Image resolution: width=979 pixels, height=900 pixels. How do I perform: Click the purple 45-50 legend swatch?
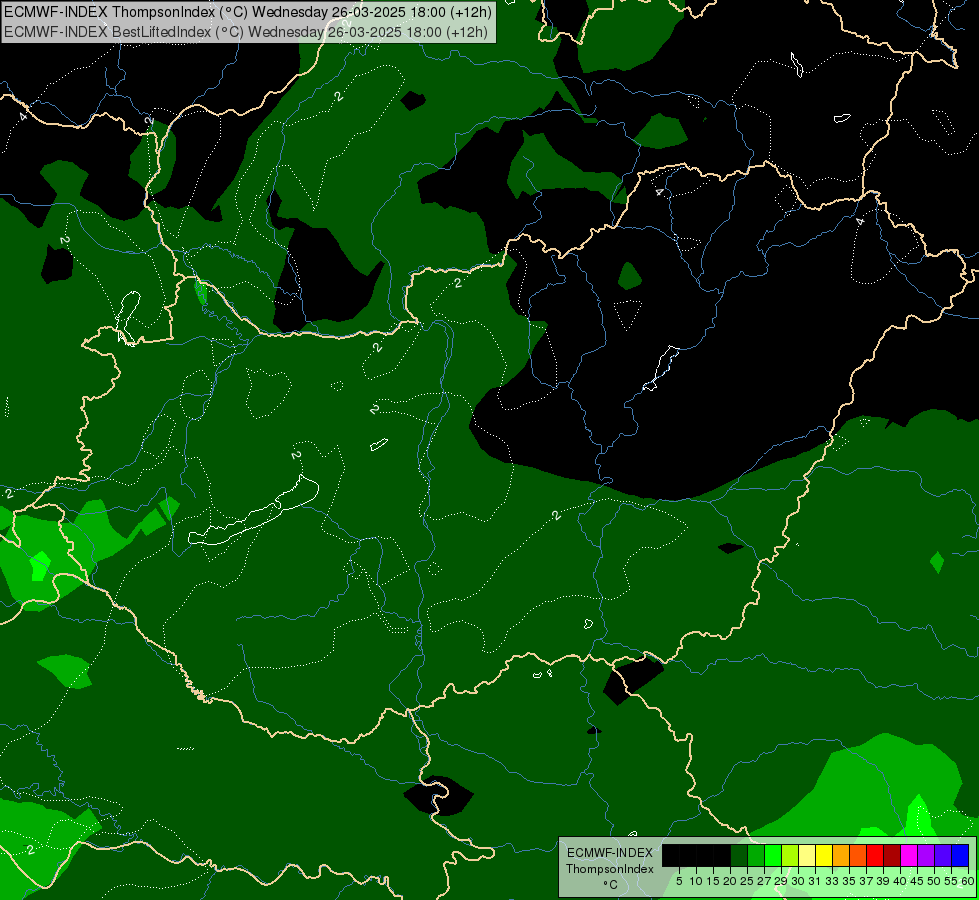pyautogui.click(x=926, y=855)
